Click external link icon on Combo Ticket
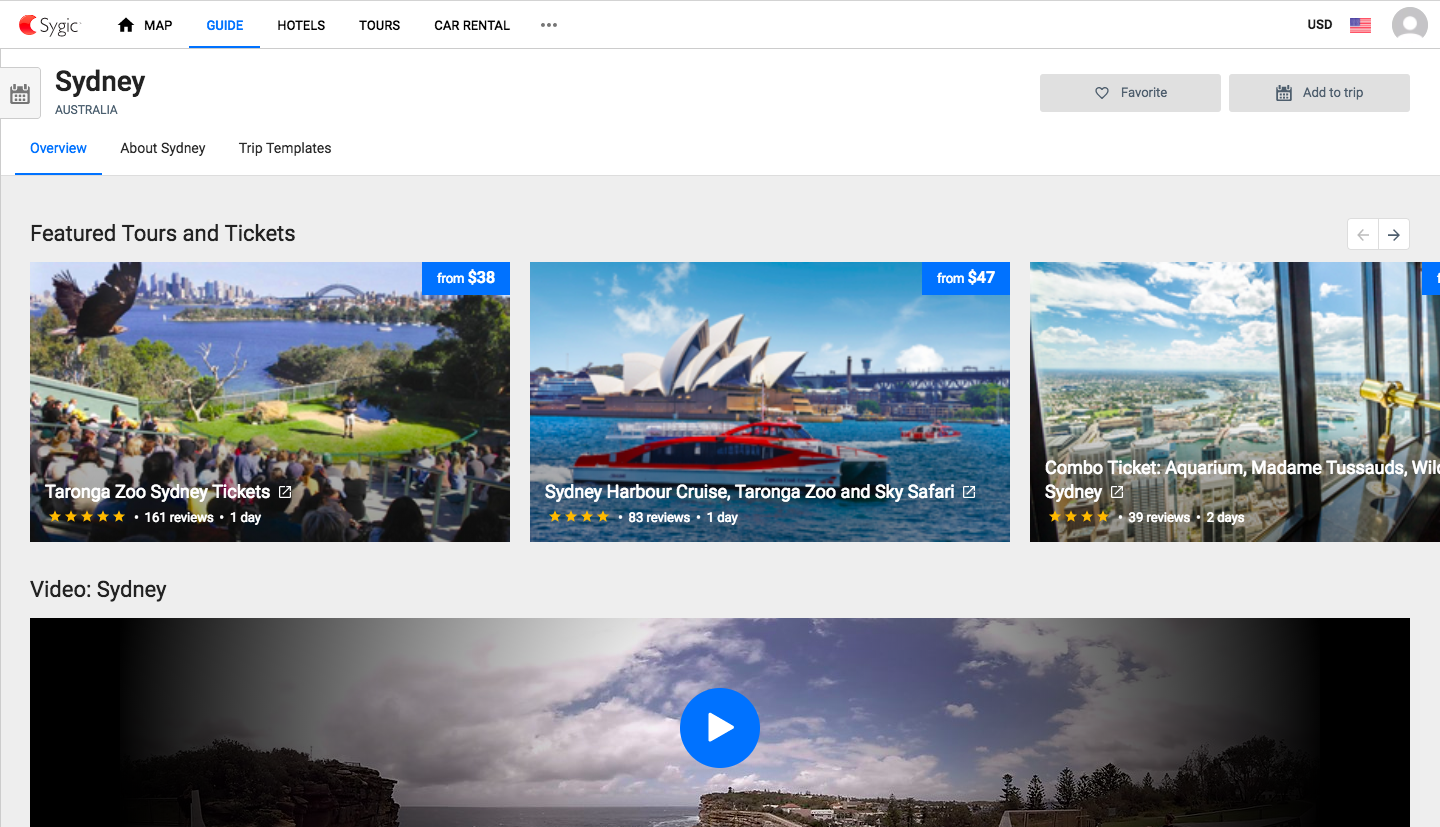1440x827 pixels. [x=1117, y=492]
